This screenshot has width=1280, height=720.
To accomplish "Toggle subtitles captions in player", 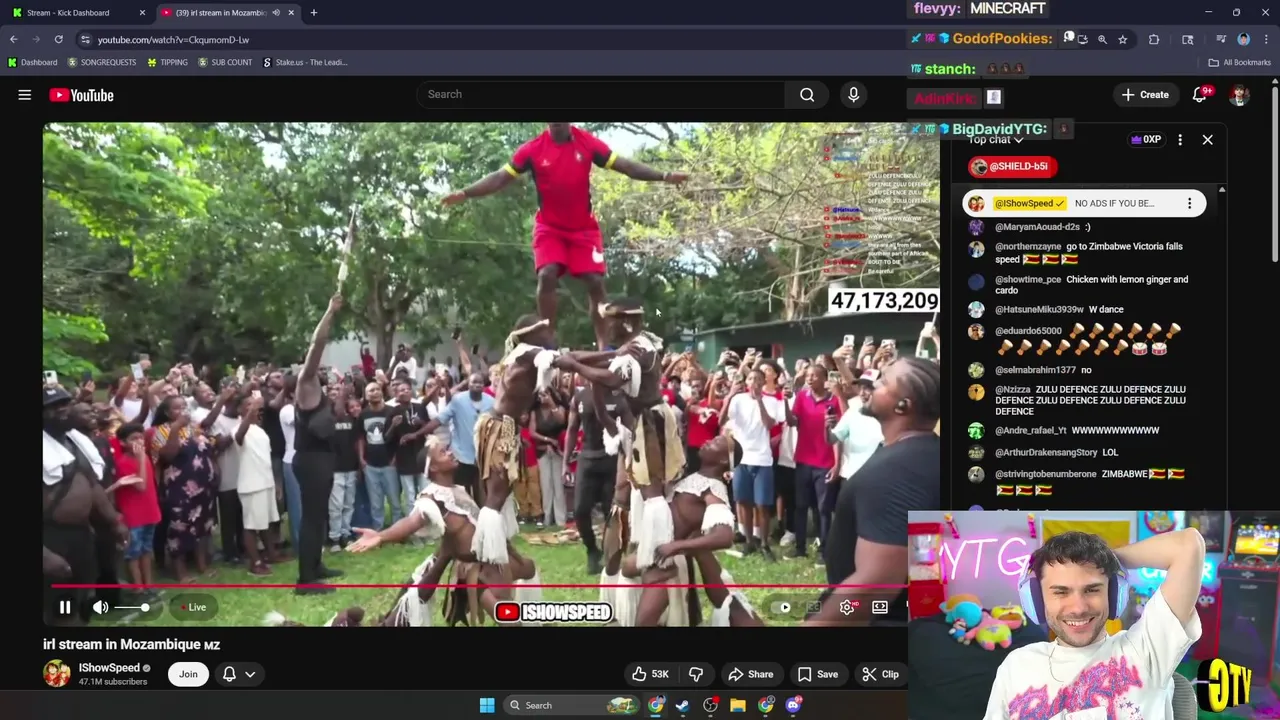I will coord(814,607).
